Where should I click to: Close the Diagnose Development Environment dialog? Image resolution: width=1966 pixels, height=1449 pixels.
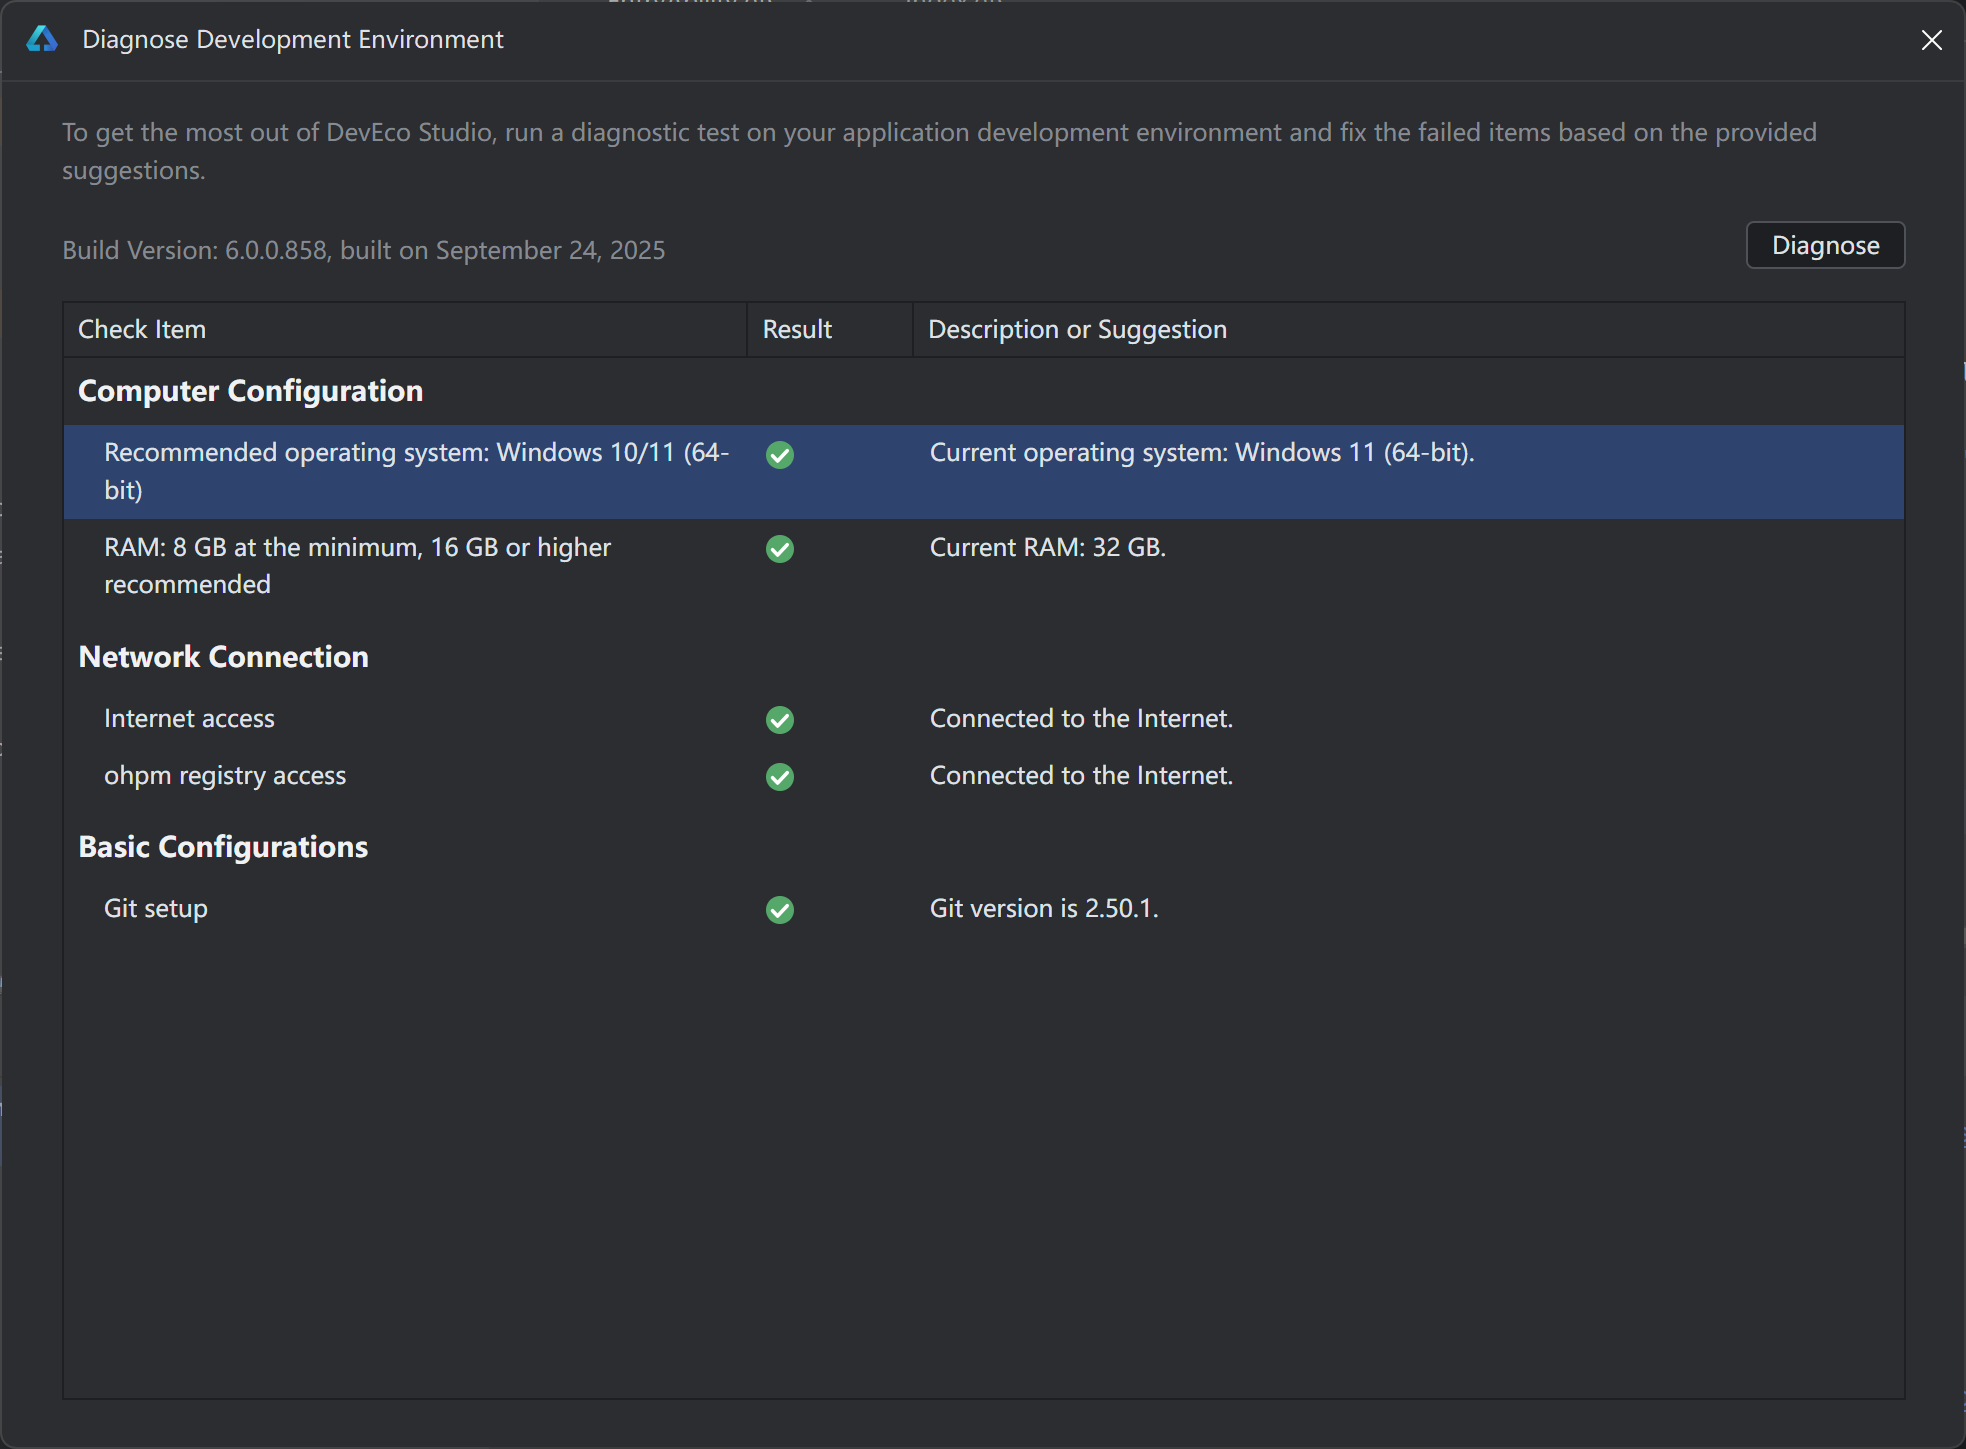click(1931, 40)
